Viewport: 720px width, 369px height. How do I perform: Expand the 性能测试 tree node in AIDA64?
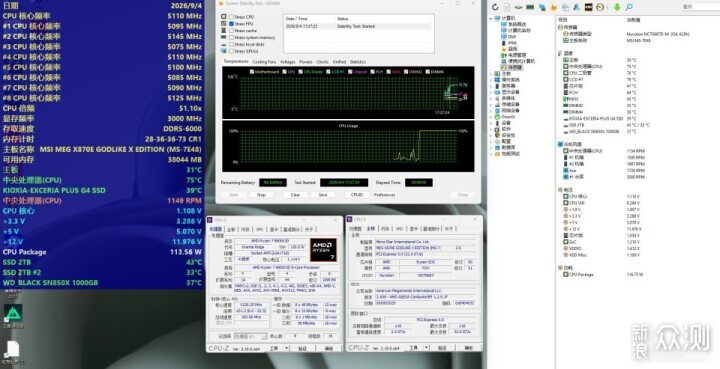pyautogui.click(x=491, y=154)
